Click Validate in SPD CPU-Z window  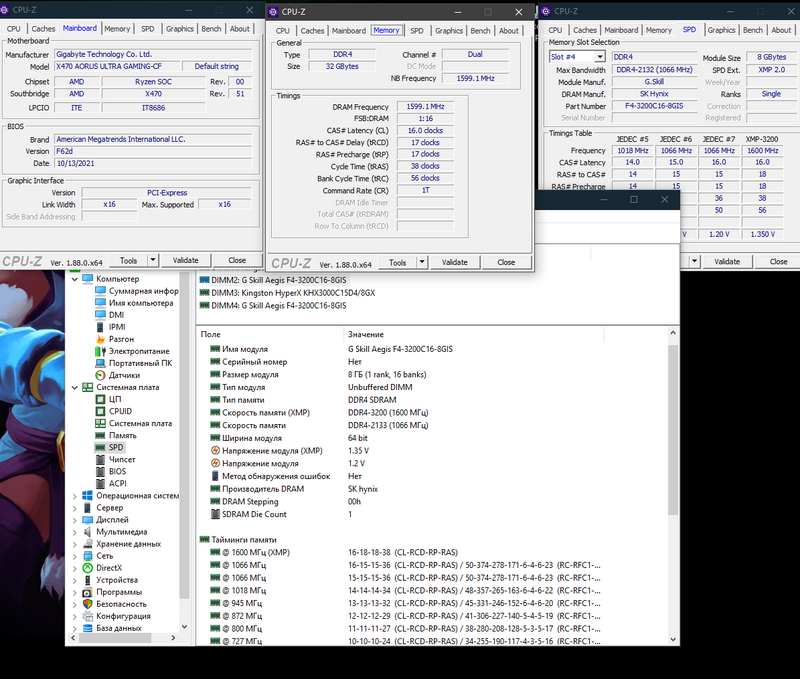pos(727,262)
